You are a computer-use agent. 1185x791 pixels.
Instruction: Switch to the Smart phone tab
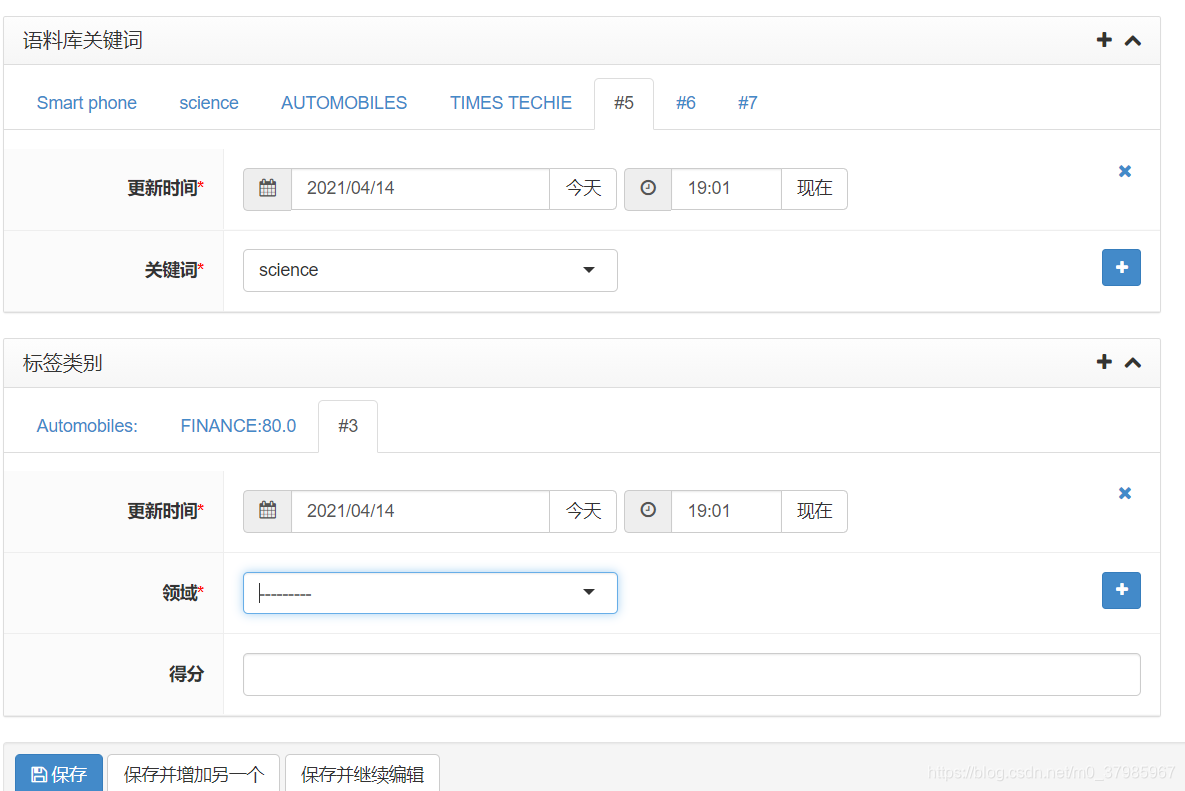87,104
